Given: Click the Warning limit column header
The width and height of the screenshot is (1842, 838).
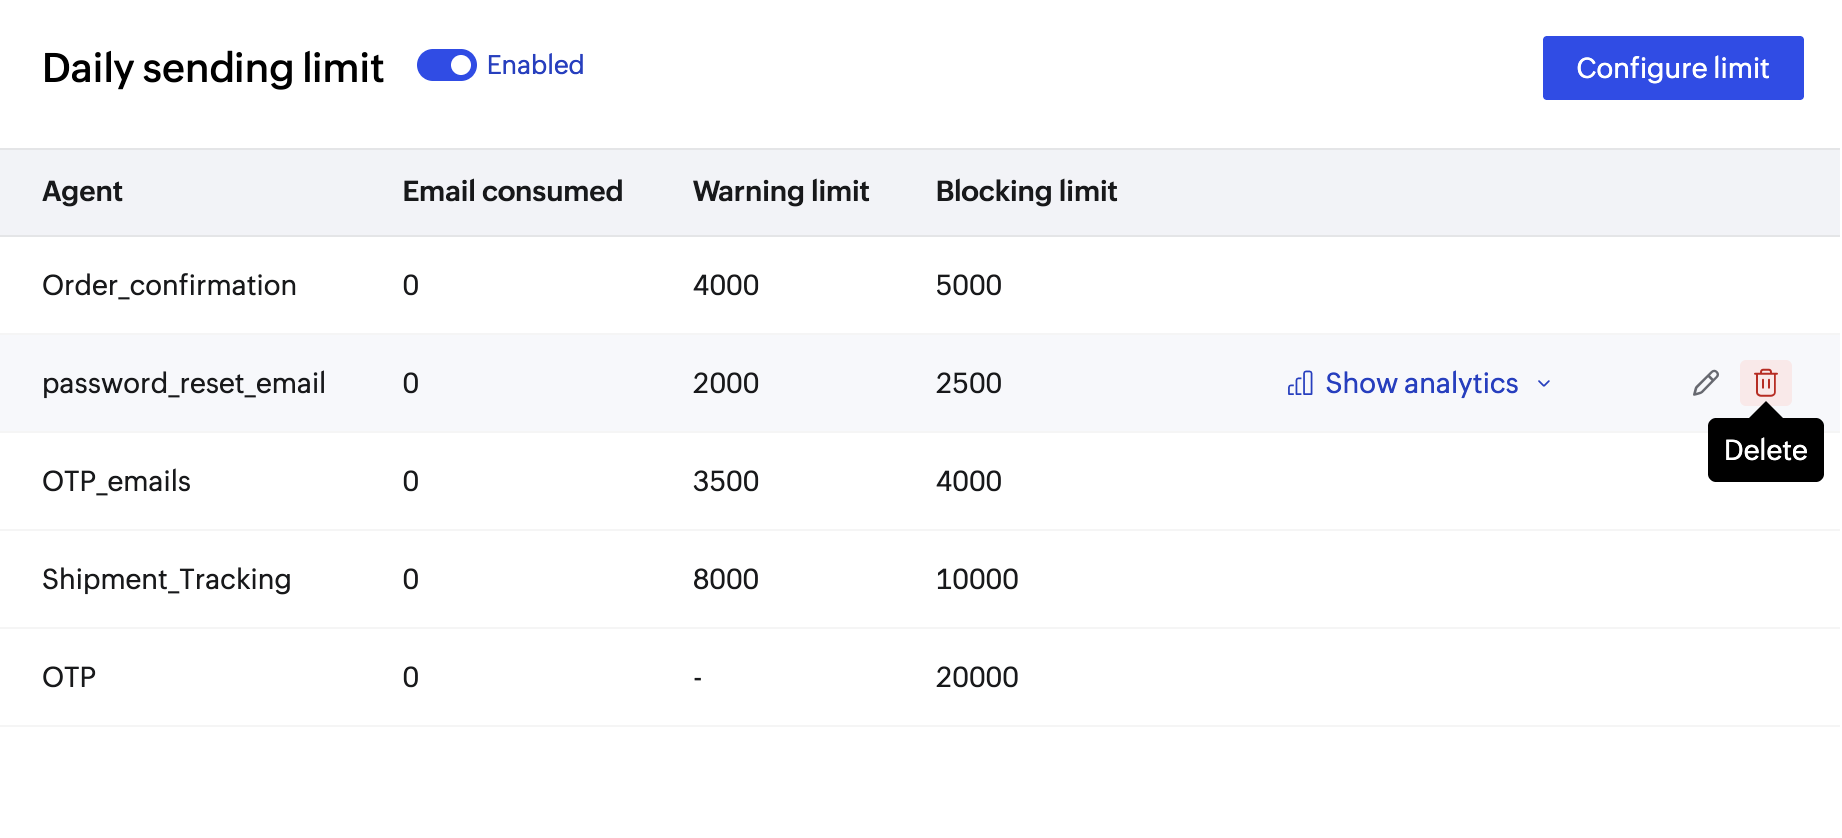Looking at the screenshot, I should (780, 192).
